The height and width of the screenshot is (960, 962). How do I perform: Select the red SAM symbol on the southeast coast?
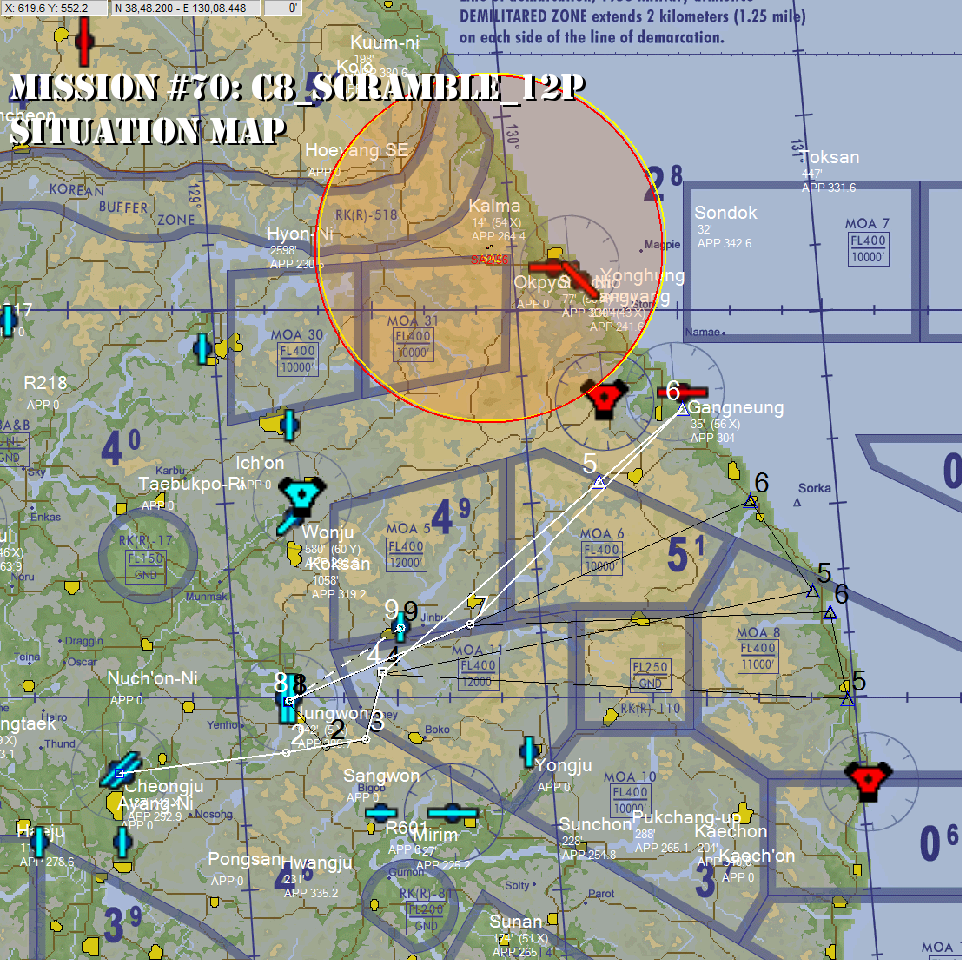coord(868,781)
